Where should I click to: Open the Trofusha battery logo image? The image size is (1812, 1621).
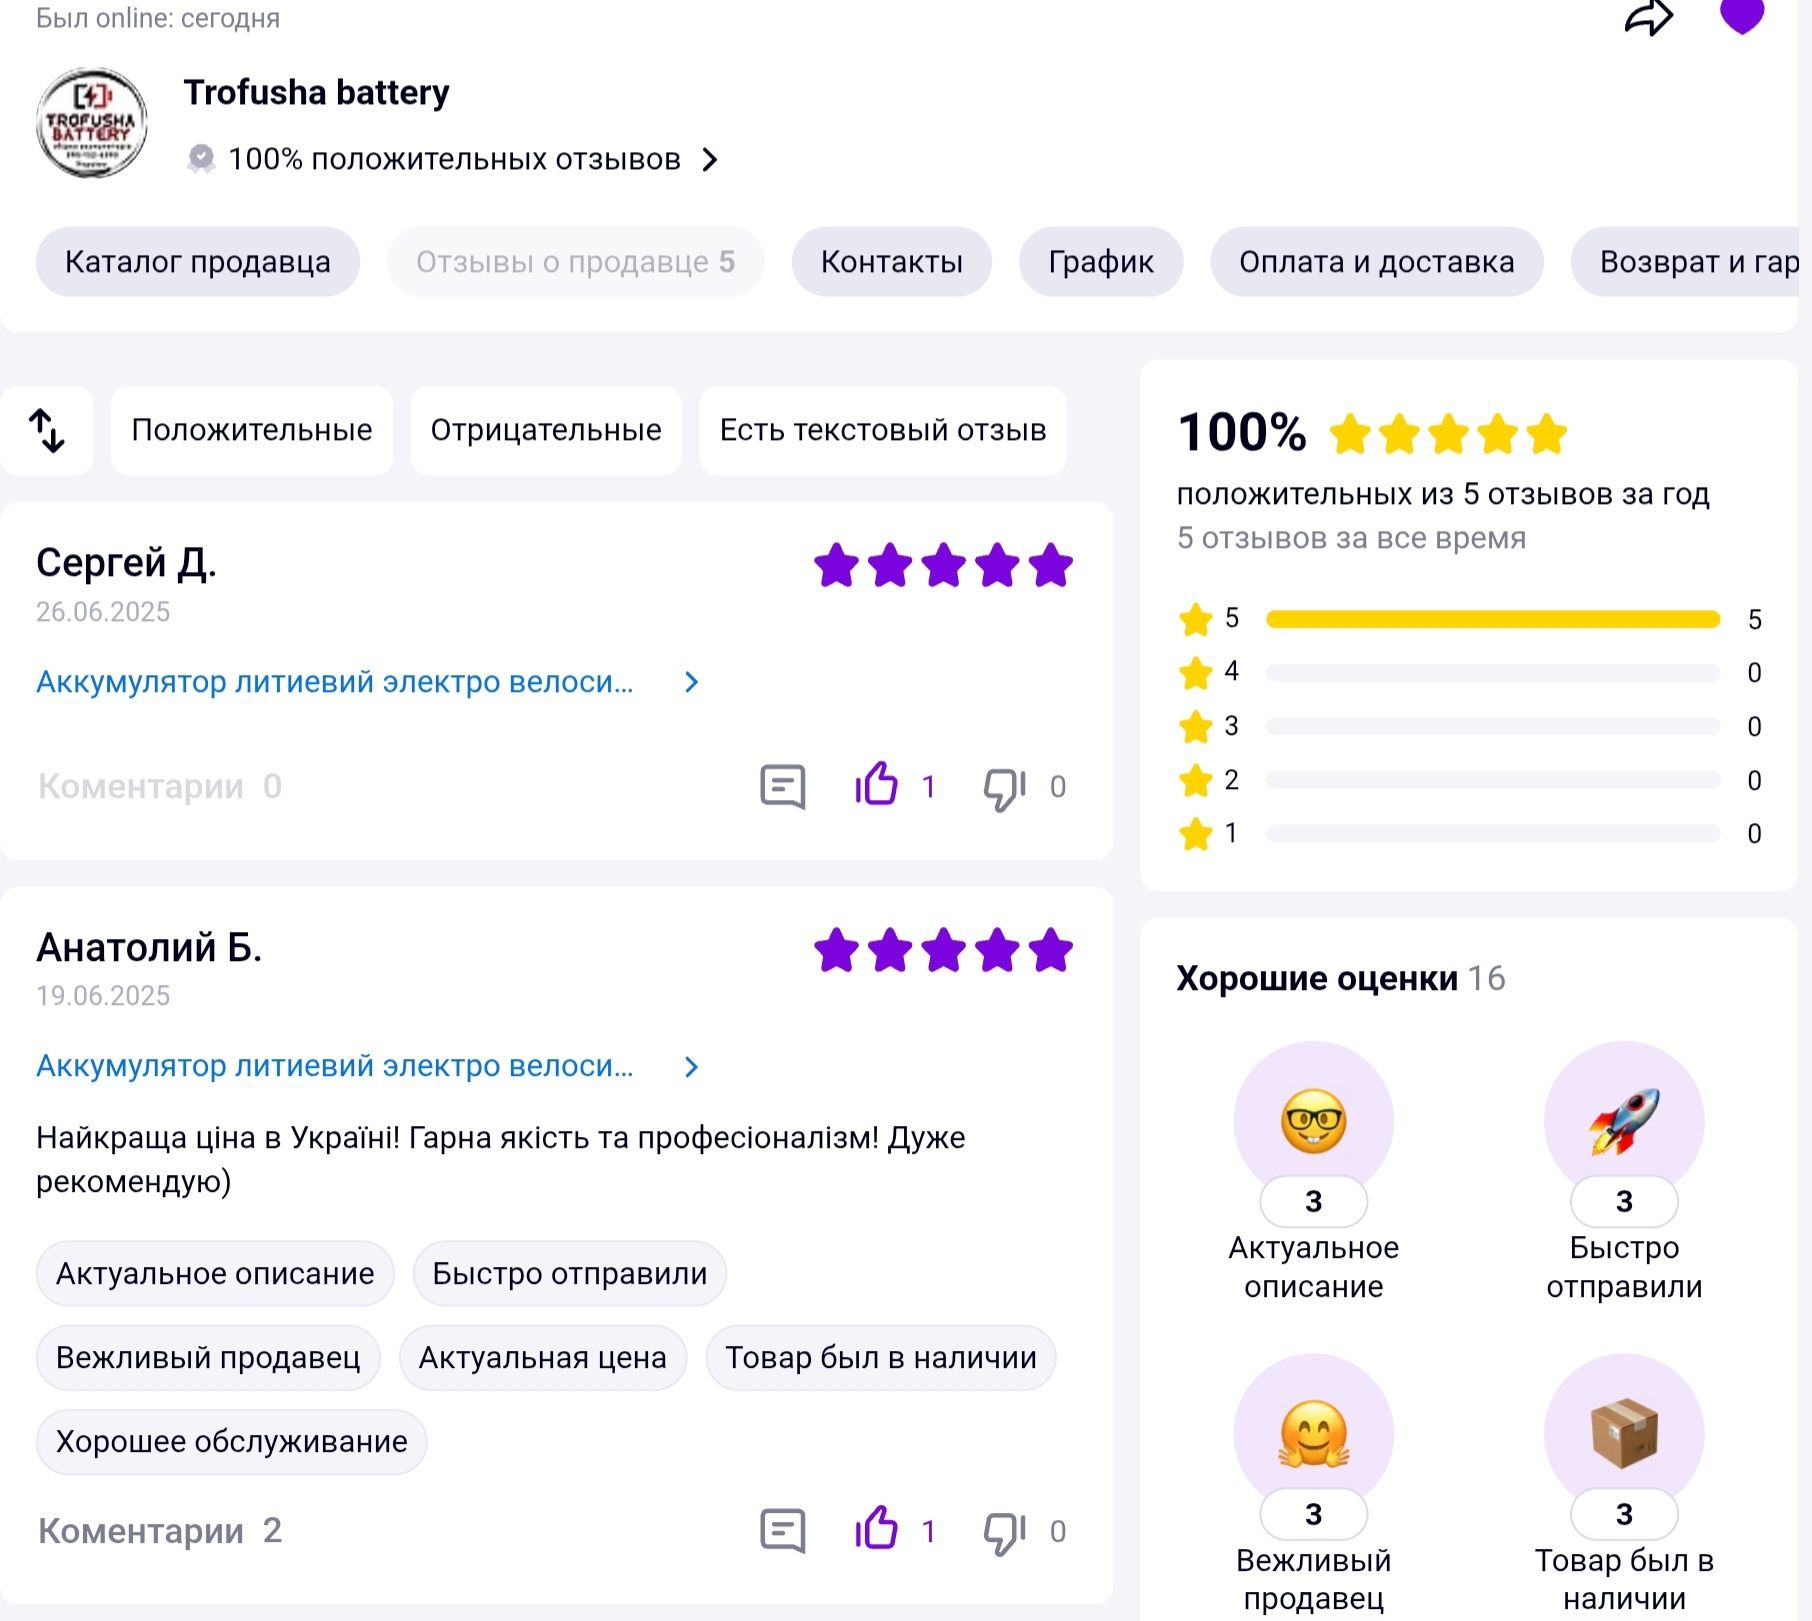click(92, 123)
